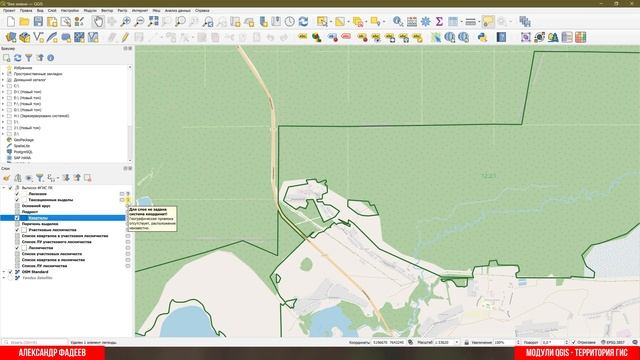The width and height of the screenshot is (640, 360).
Task: Open the Масштаб scale dropdown
Action: pos(456,342)
